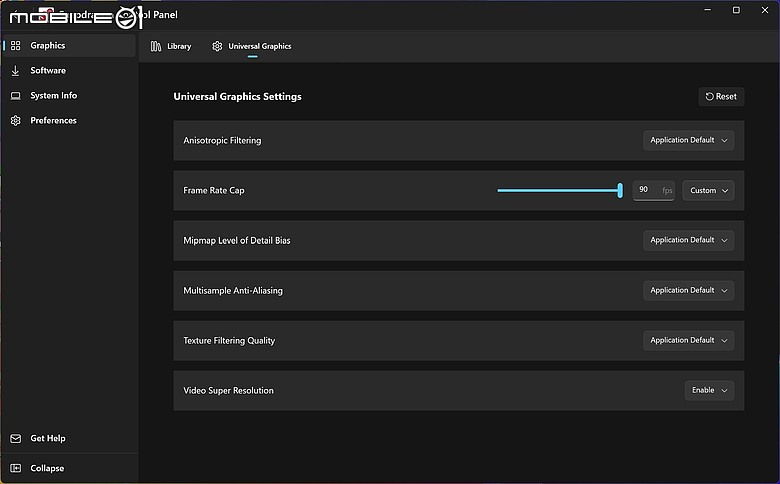Image resolution: width=780 pixels, height=484 pixels.
Task: Open Anisotropic Filtering dropdown
Action: coord(688,140)
